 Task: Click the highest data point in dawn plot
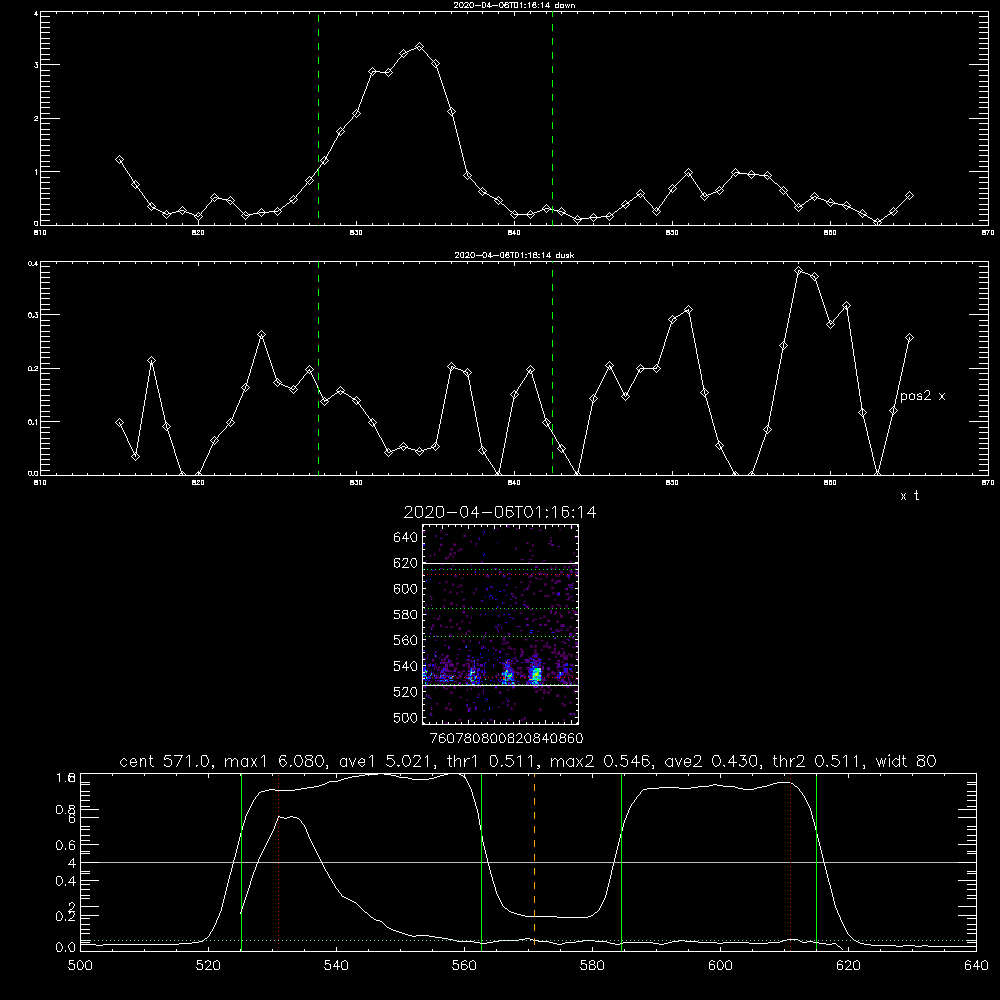tap(419, 47)
